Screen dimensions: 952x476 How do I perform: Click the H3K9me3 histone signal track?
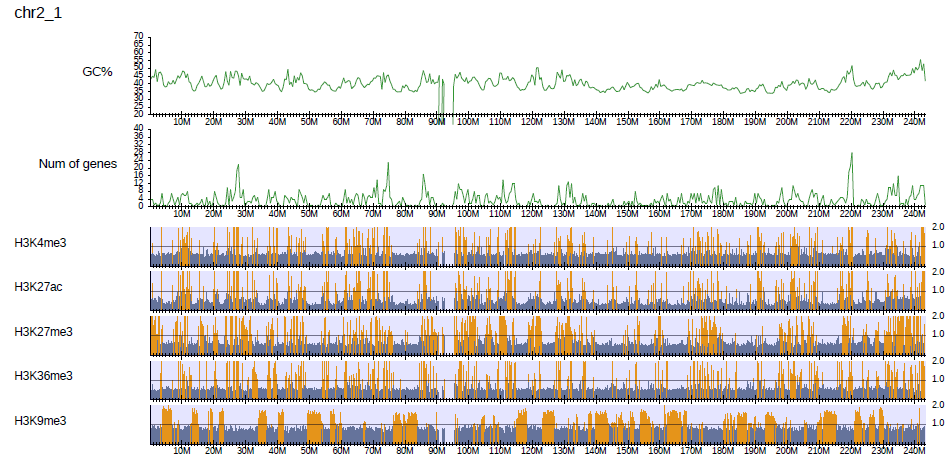click(537, 424)
